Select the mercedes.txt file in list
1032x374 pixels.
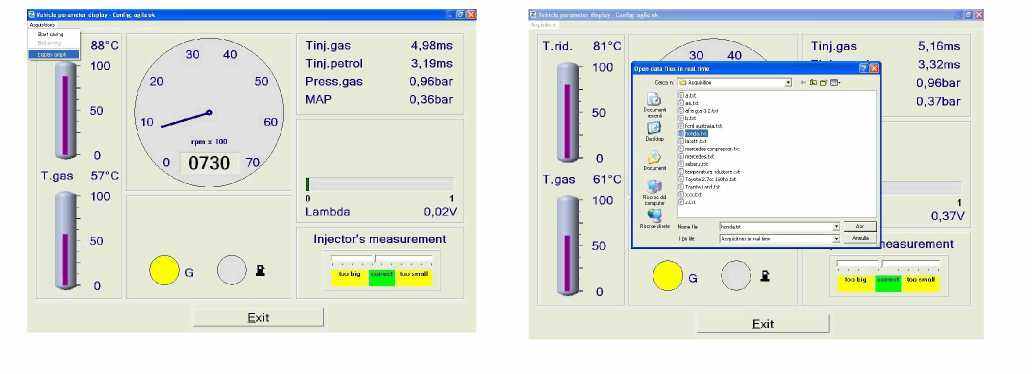[699, 157]
